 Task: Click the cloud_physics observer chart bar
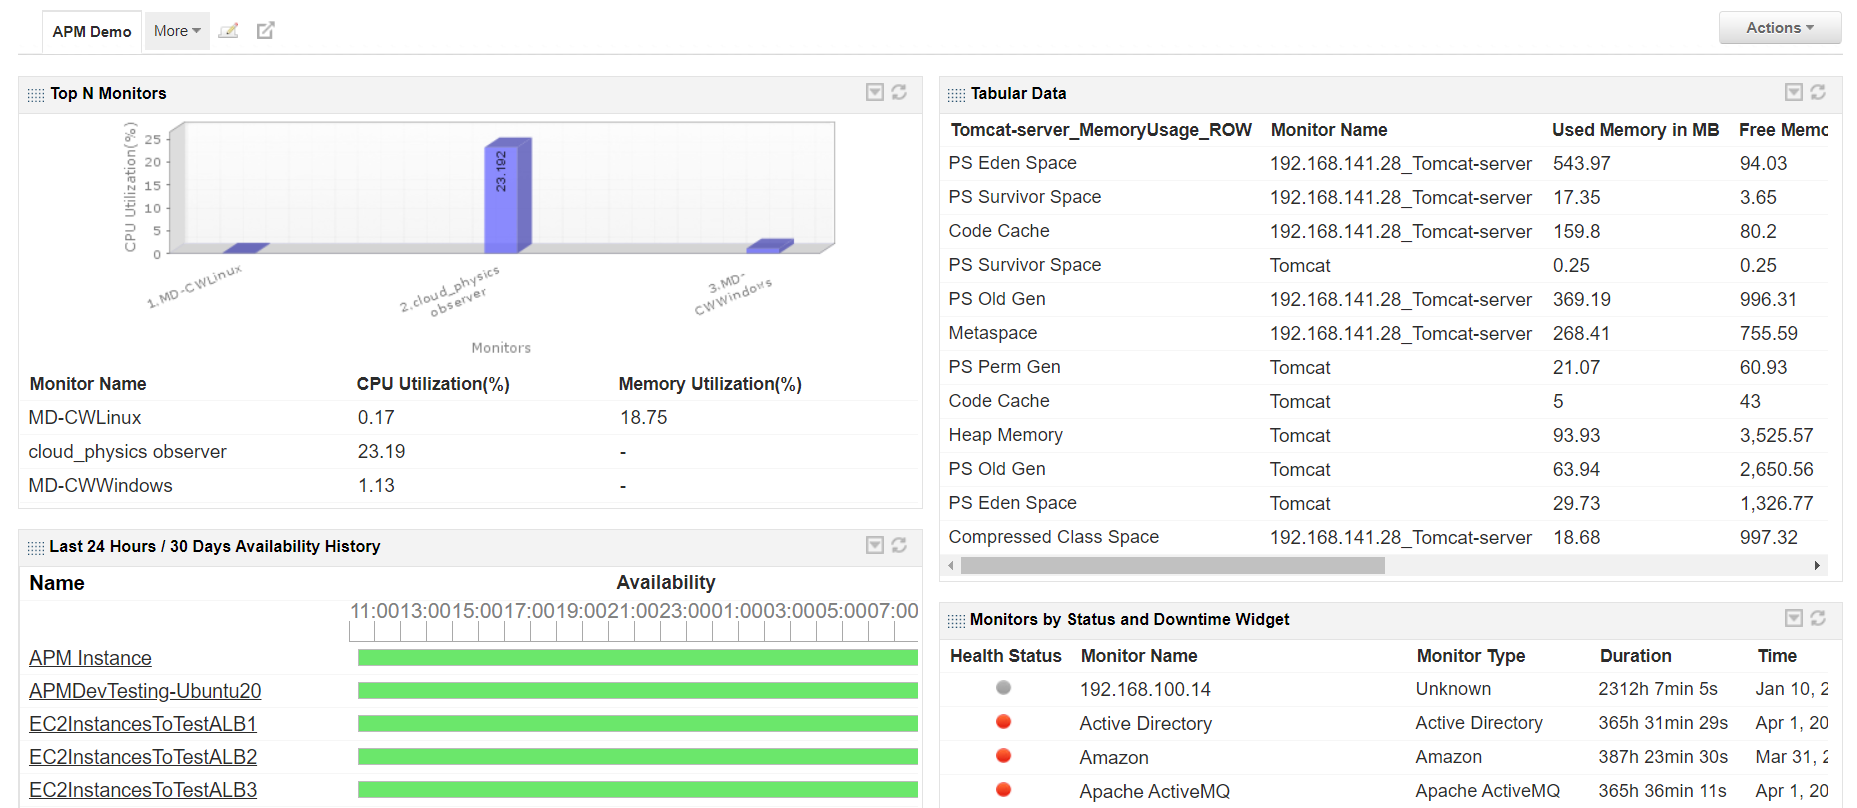pyautogui.click(x=507, y=196)
